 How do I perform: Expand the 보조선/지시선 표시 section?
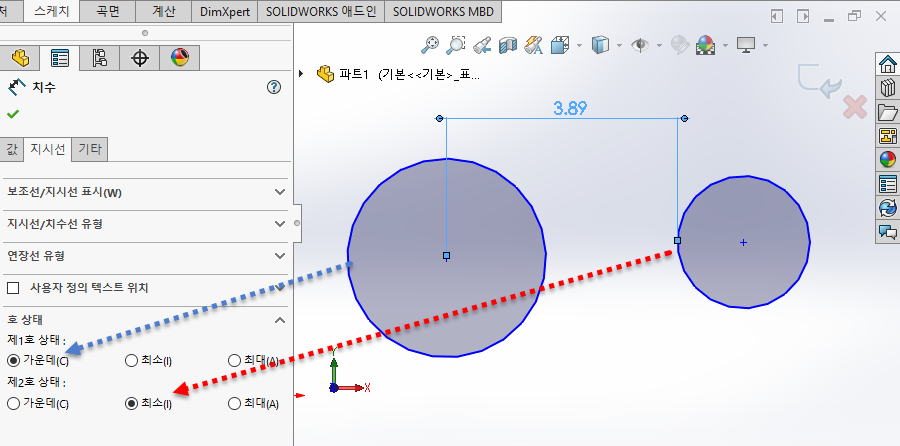(279, 192)
